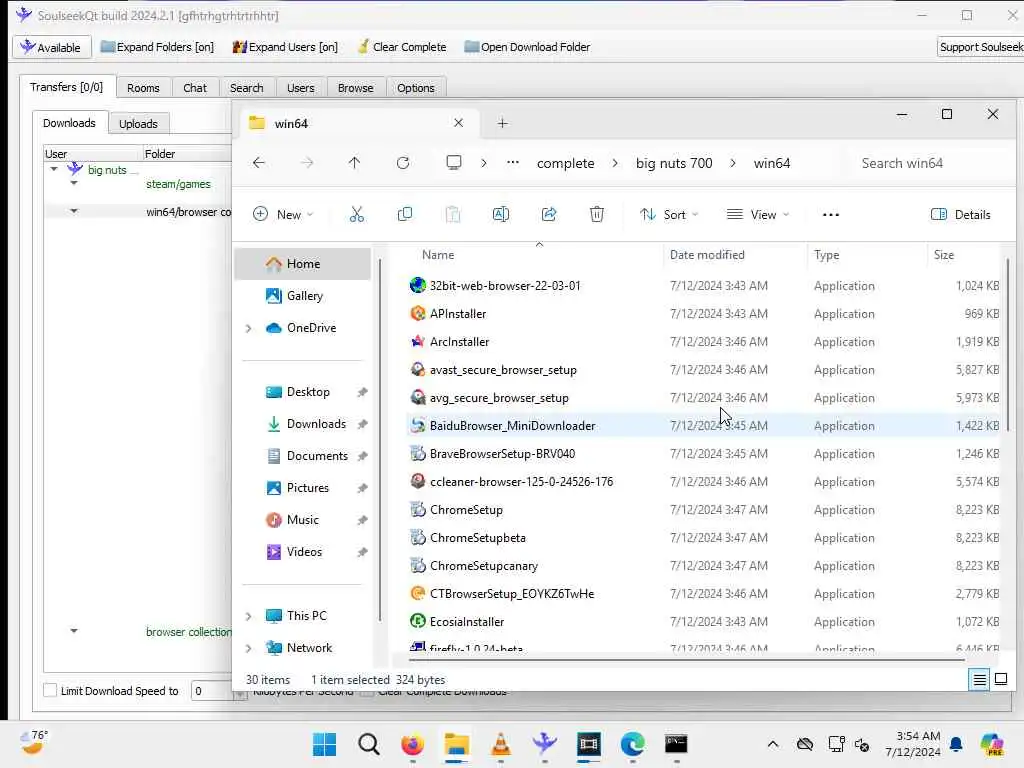Go up one folder level arrow

coord(354,163)
